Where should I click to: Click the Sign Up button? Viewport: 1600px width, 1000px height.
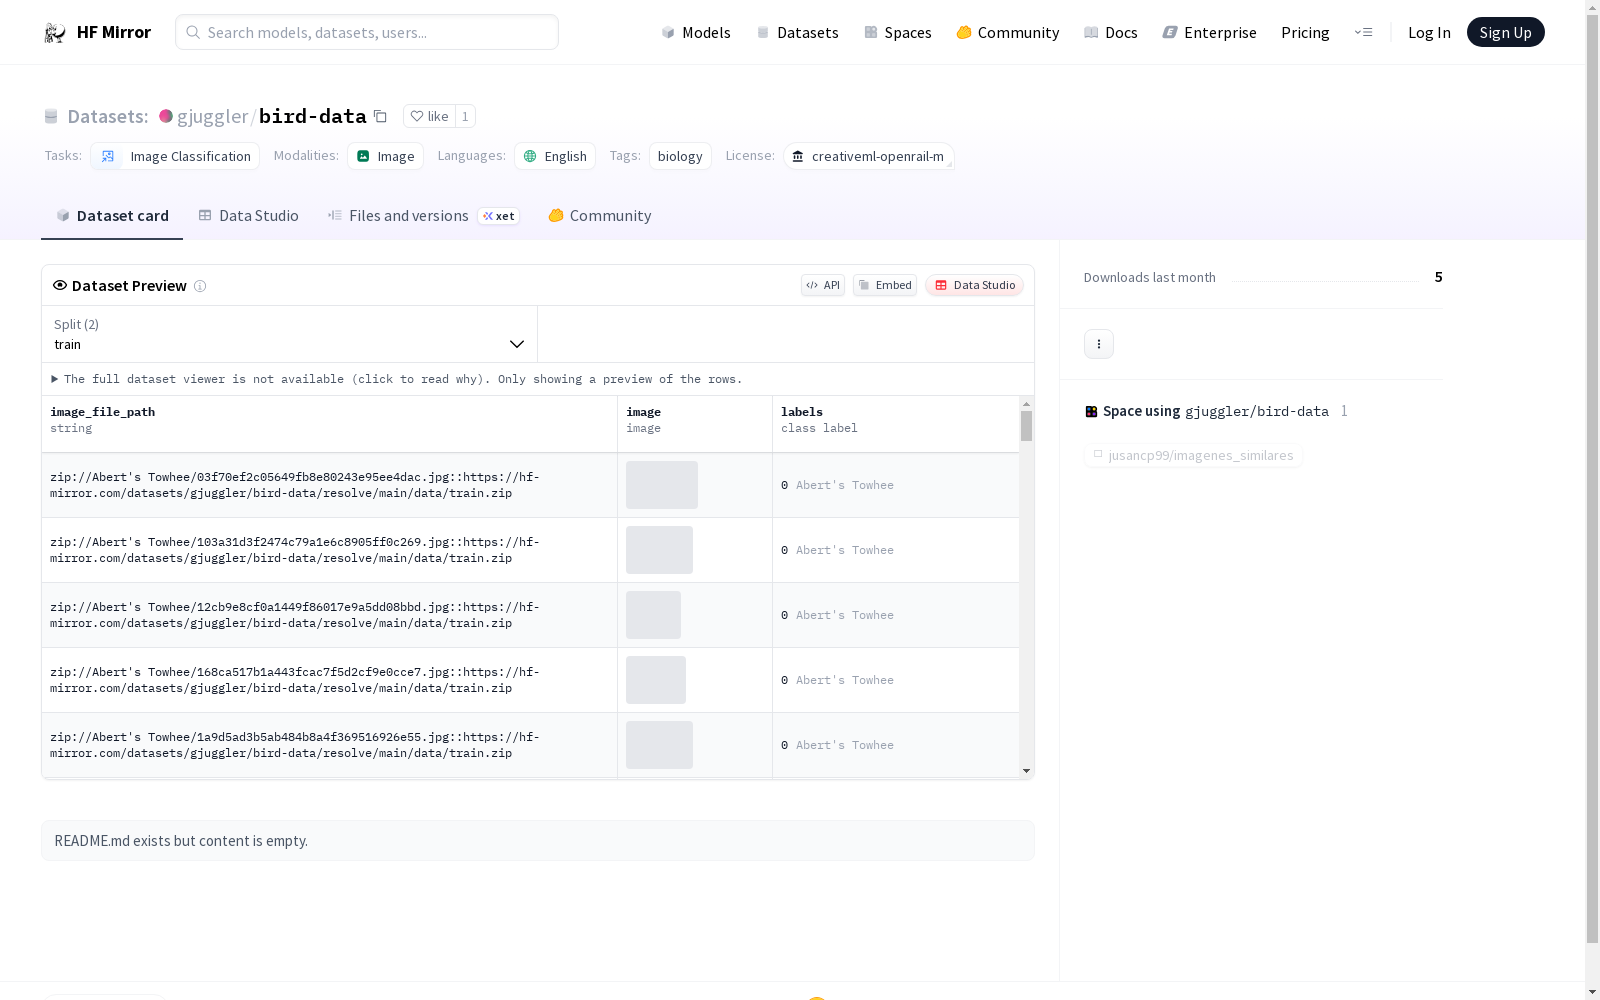(x=1506, y=32)
